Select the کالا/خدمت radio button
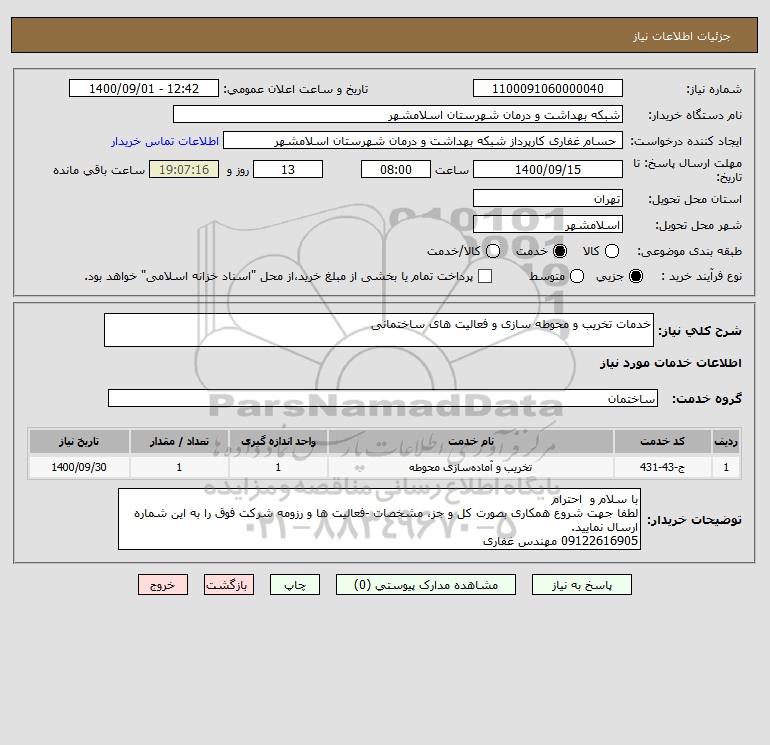 click(x=493, y=251)
